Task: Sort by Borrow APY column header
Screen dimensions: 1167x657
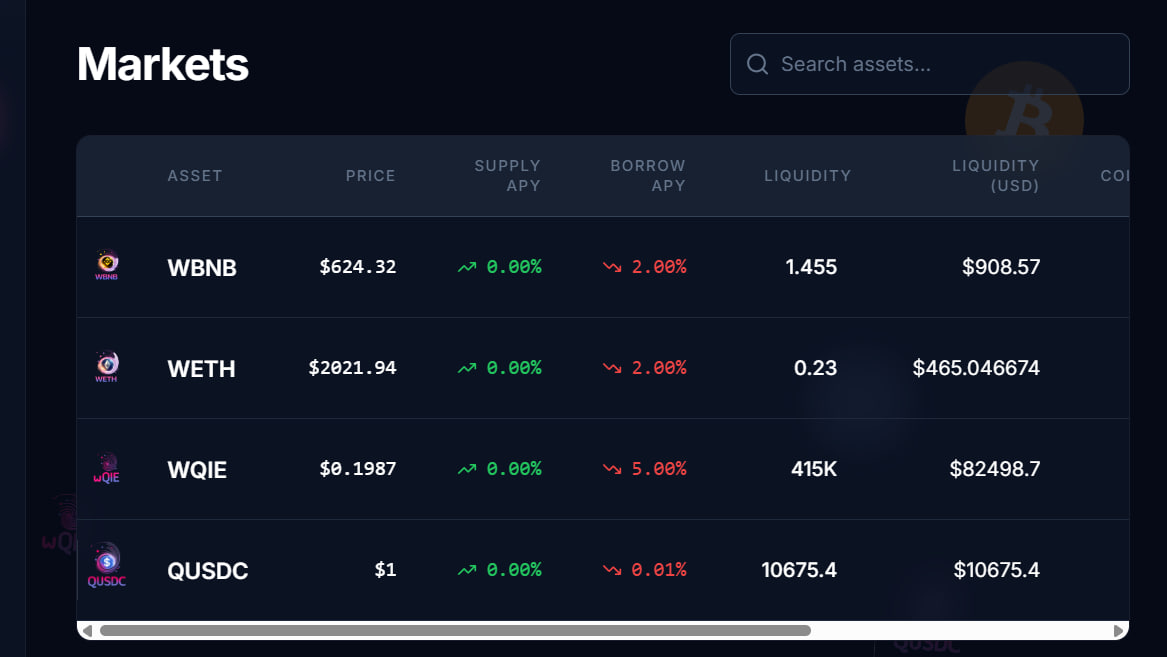Action: point(648,175)
